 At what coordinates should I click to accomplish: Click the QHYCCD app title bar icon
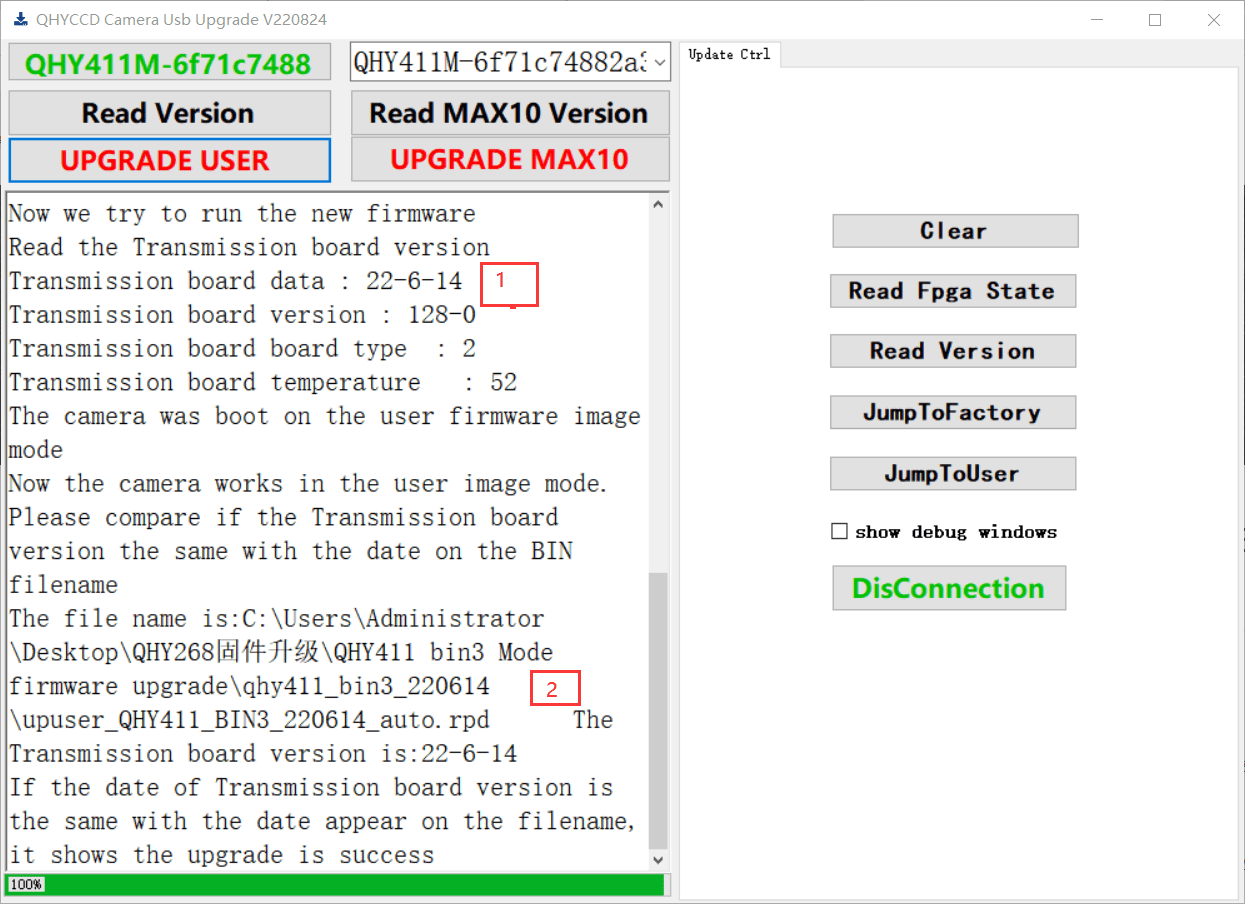pos(20,19)
